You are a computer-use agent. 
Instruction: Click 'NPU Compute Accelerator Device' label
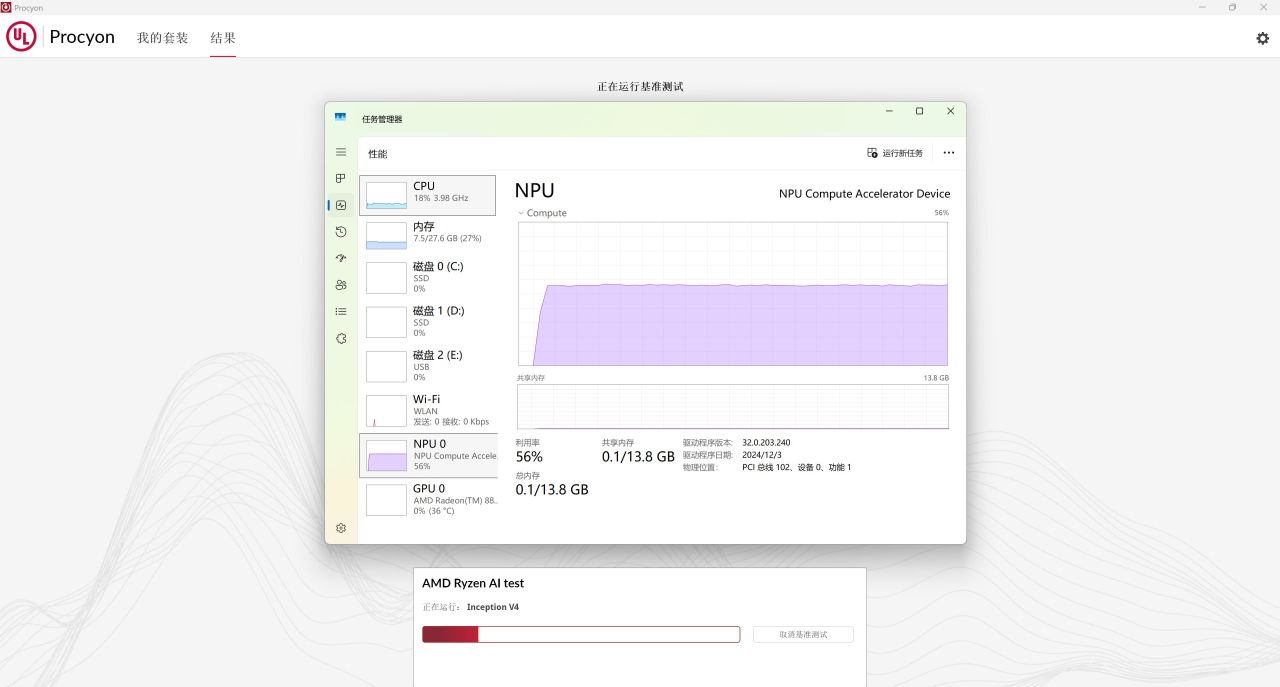865,194
